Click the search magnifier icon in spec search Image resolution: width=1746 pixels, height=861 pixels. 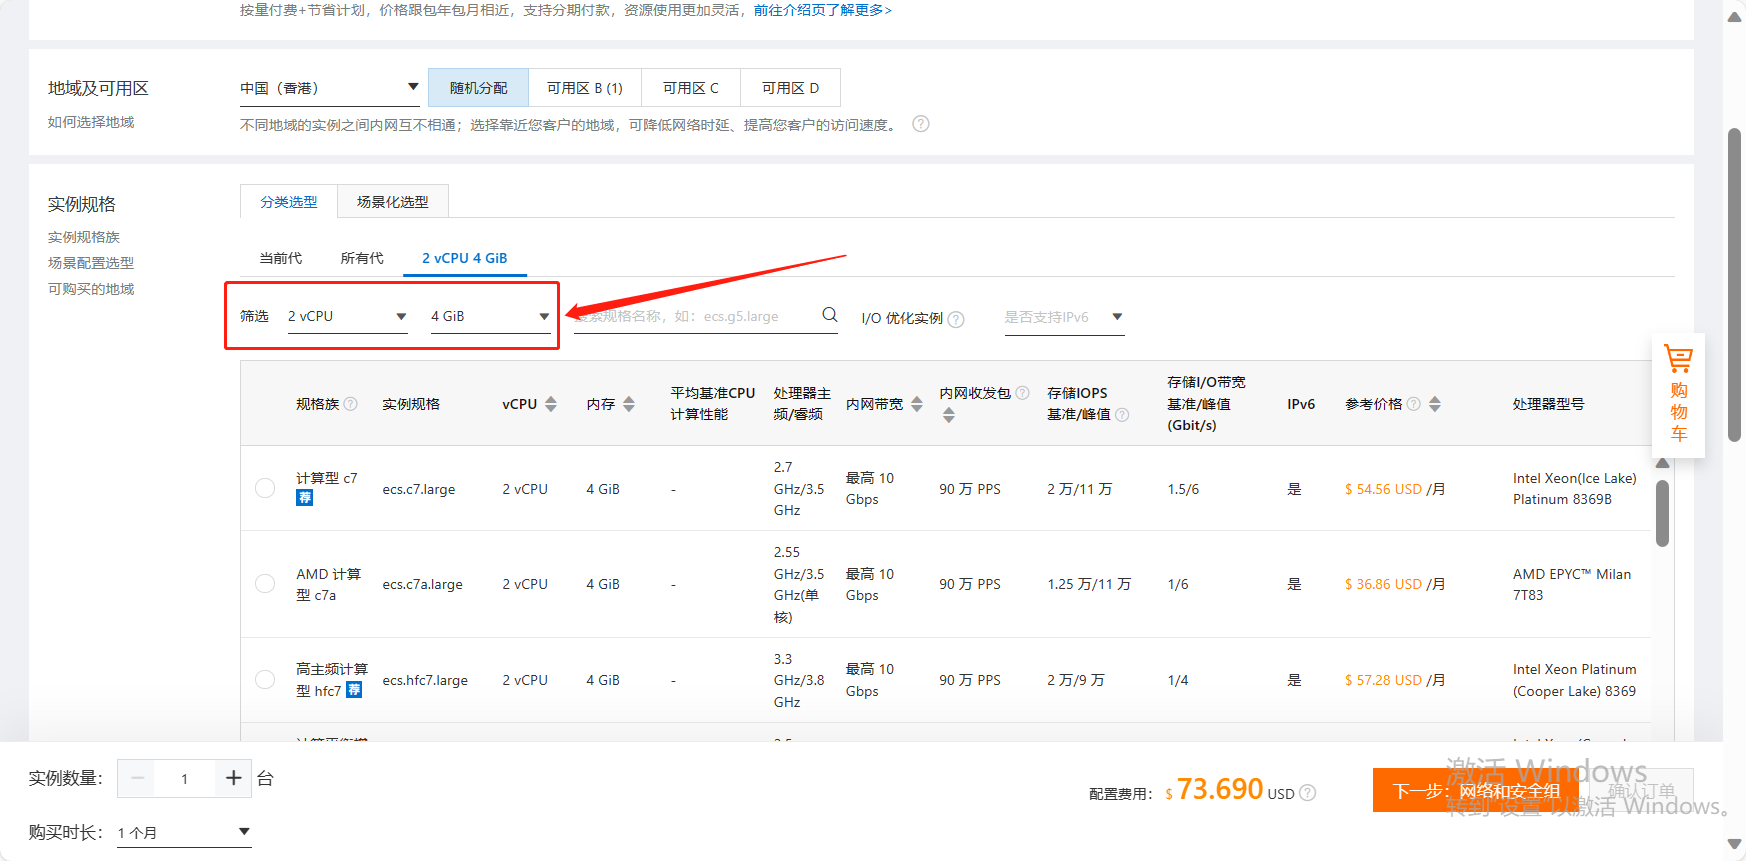point(829,315)
